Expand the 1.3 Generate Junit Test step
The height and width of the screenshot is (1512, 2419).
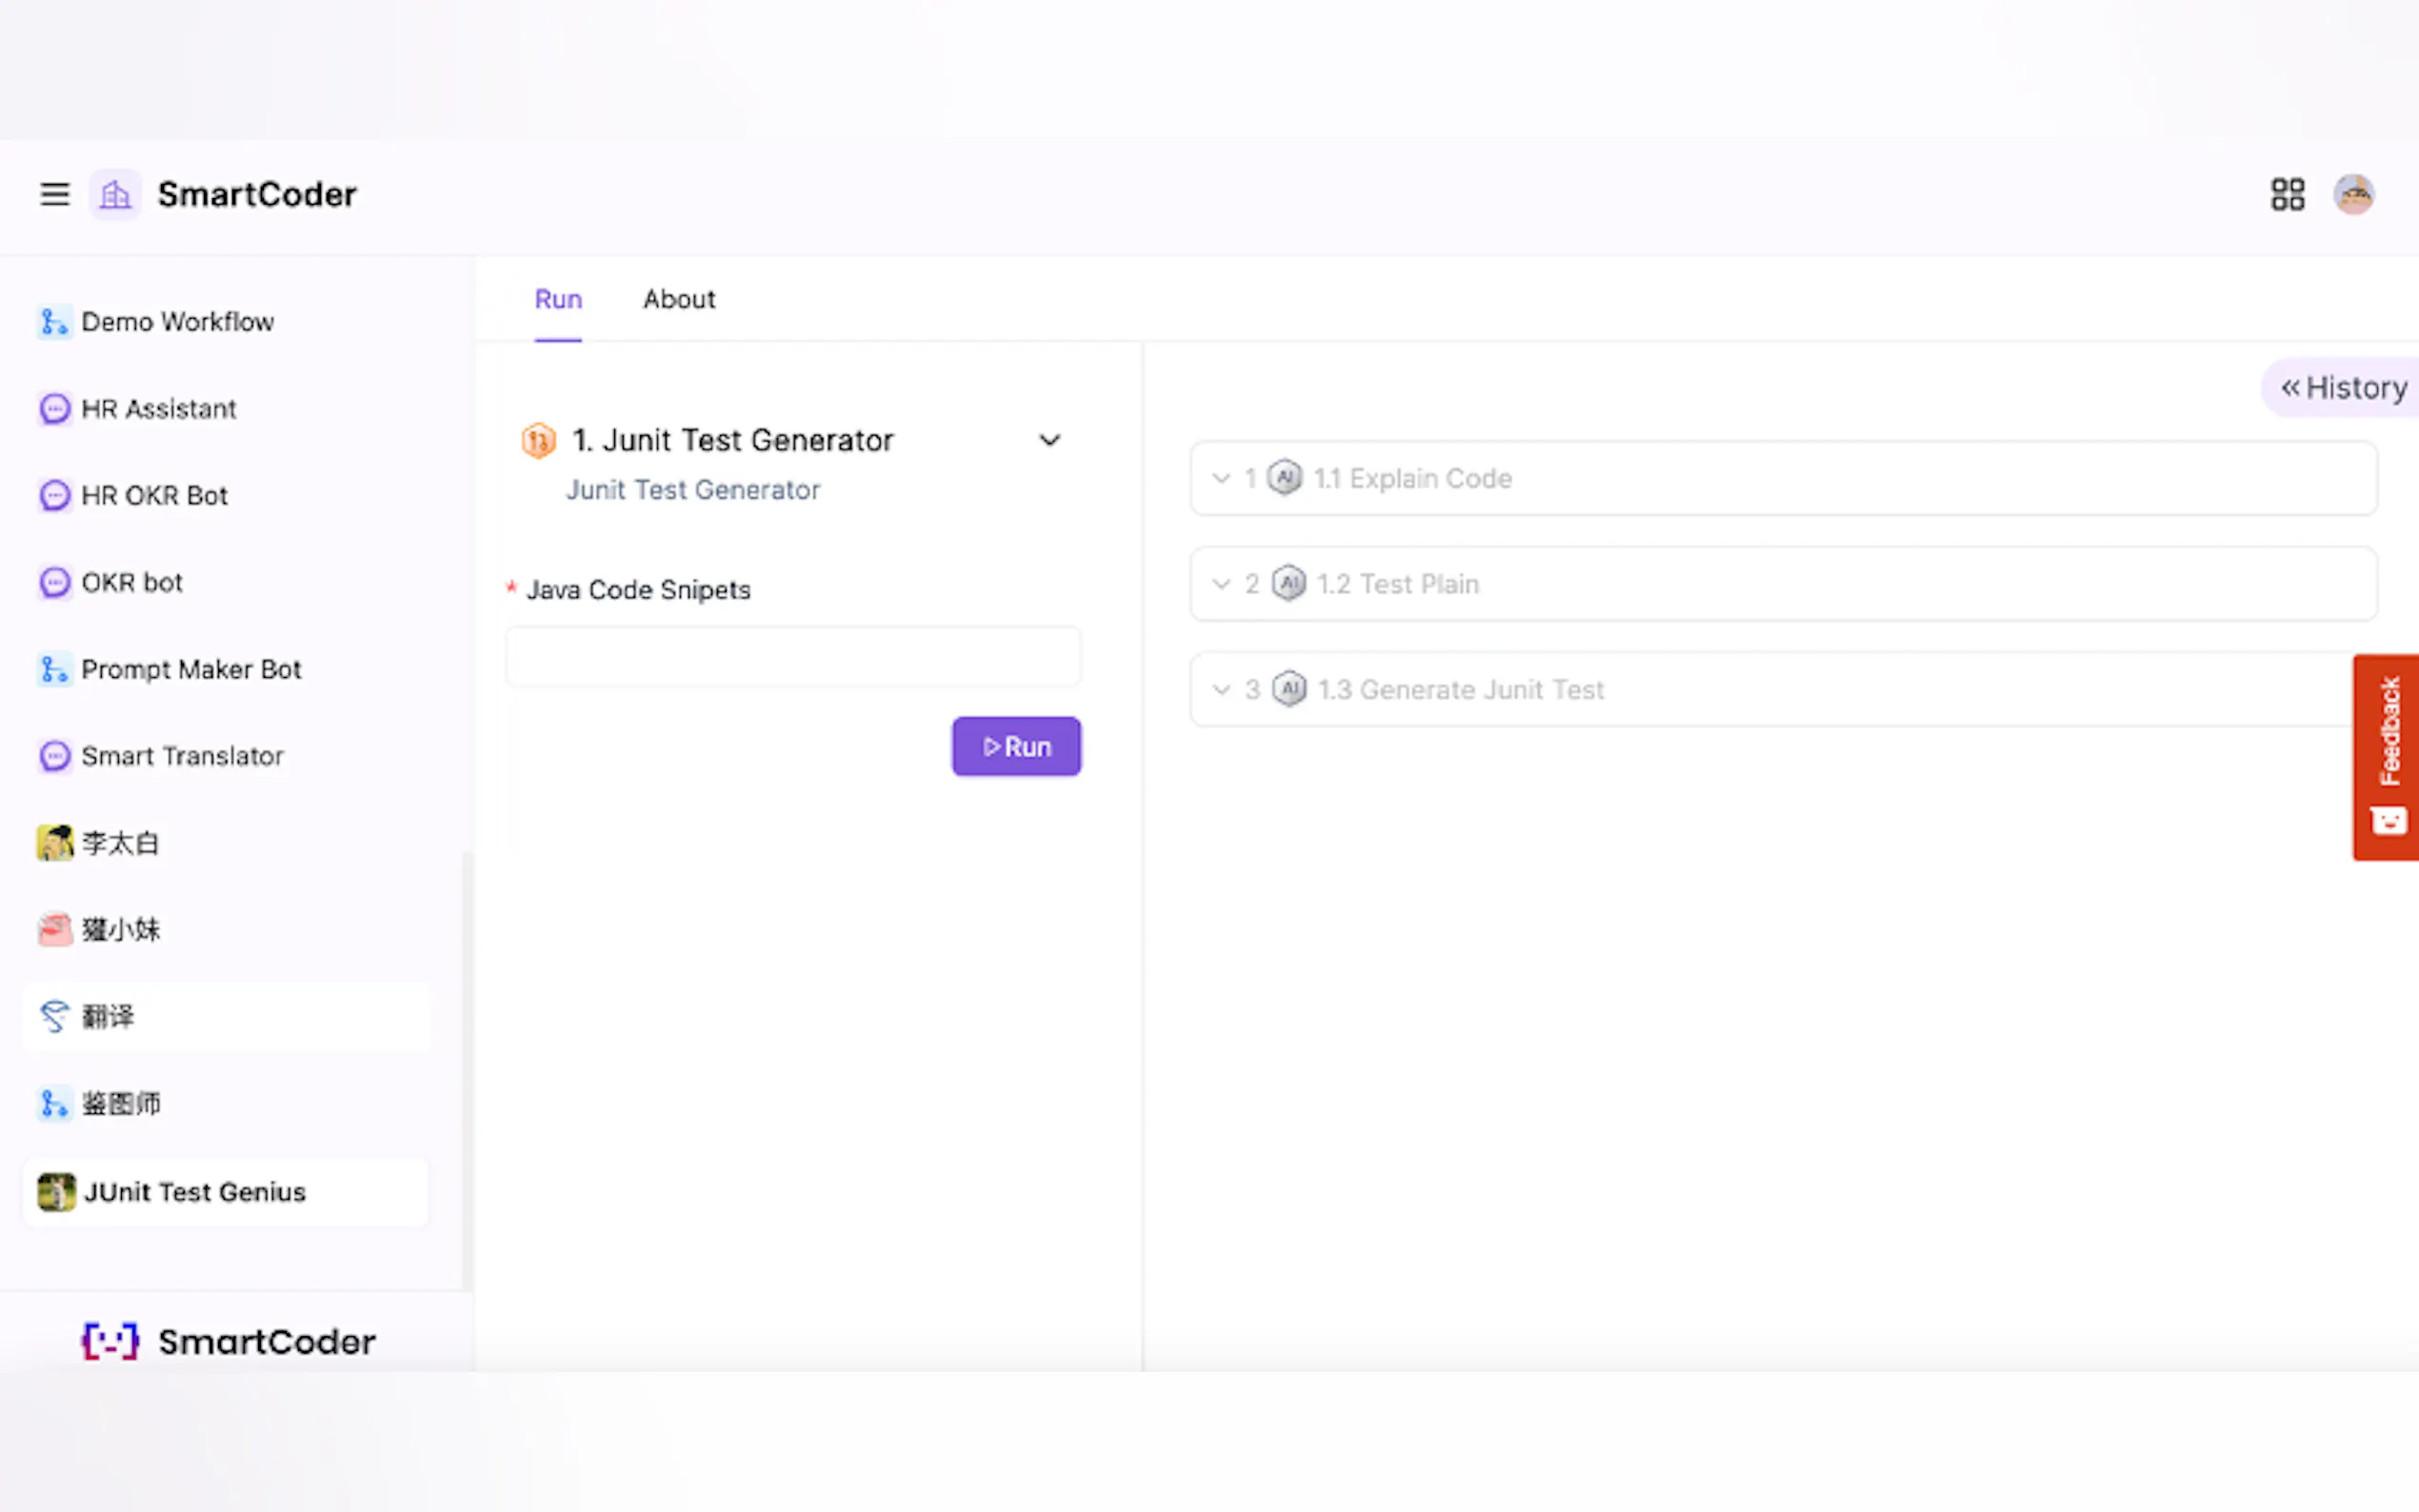point(1220,690)
